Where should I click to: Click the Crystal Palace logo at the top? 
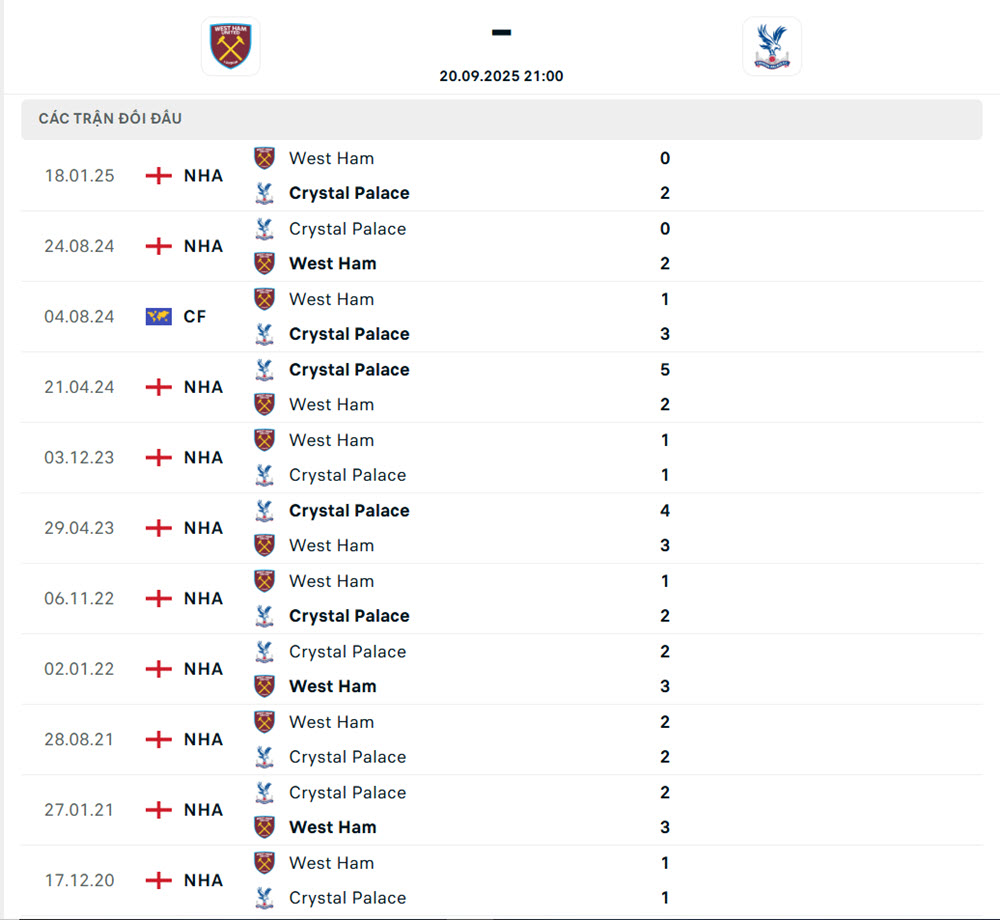pos(772,45)
